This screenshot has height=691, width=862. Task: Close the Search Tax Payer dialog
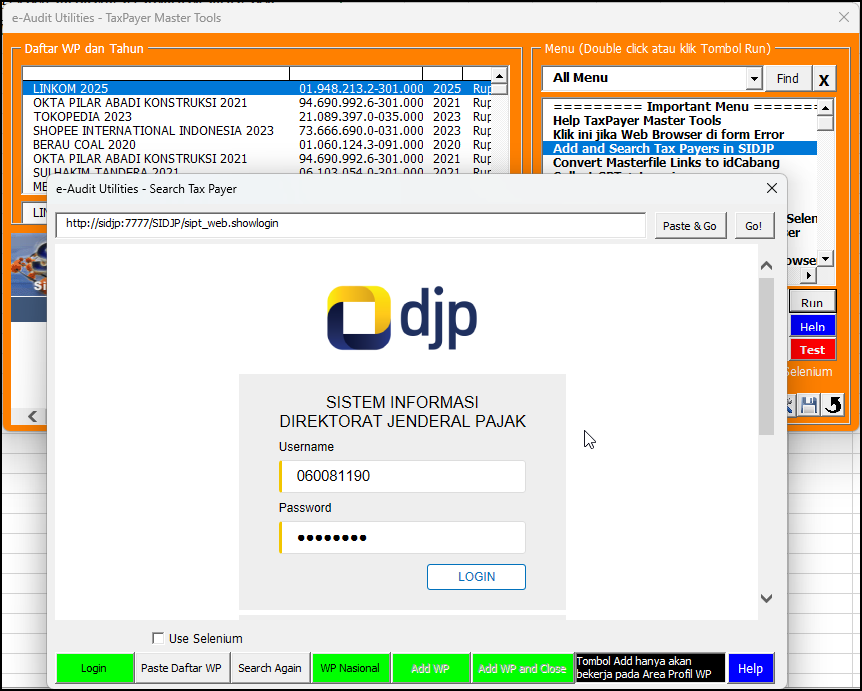click(x=771, y=188)
